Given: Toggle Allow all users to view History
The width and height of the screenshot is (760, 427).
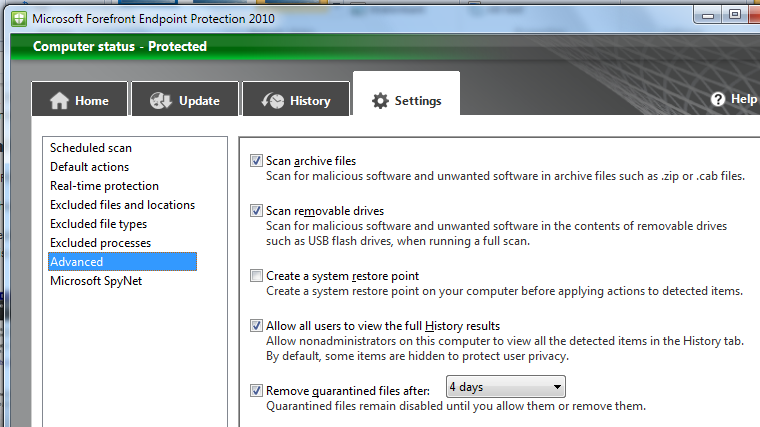Looking at the screenshot, I should click(x=257, y=326).
